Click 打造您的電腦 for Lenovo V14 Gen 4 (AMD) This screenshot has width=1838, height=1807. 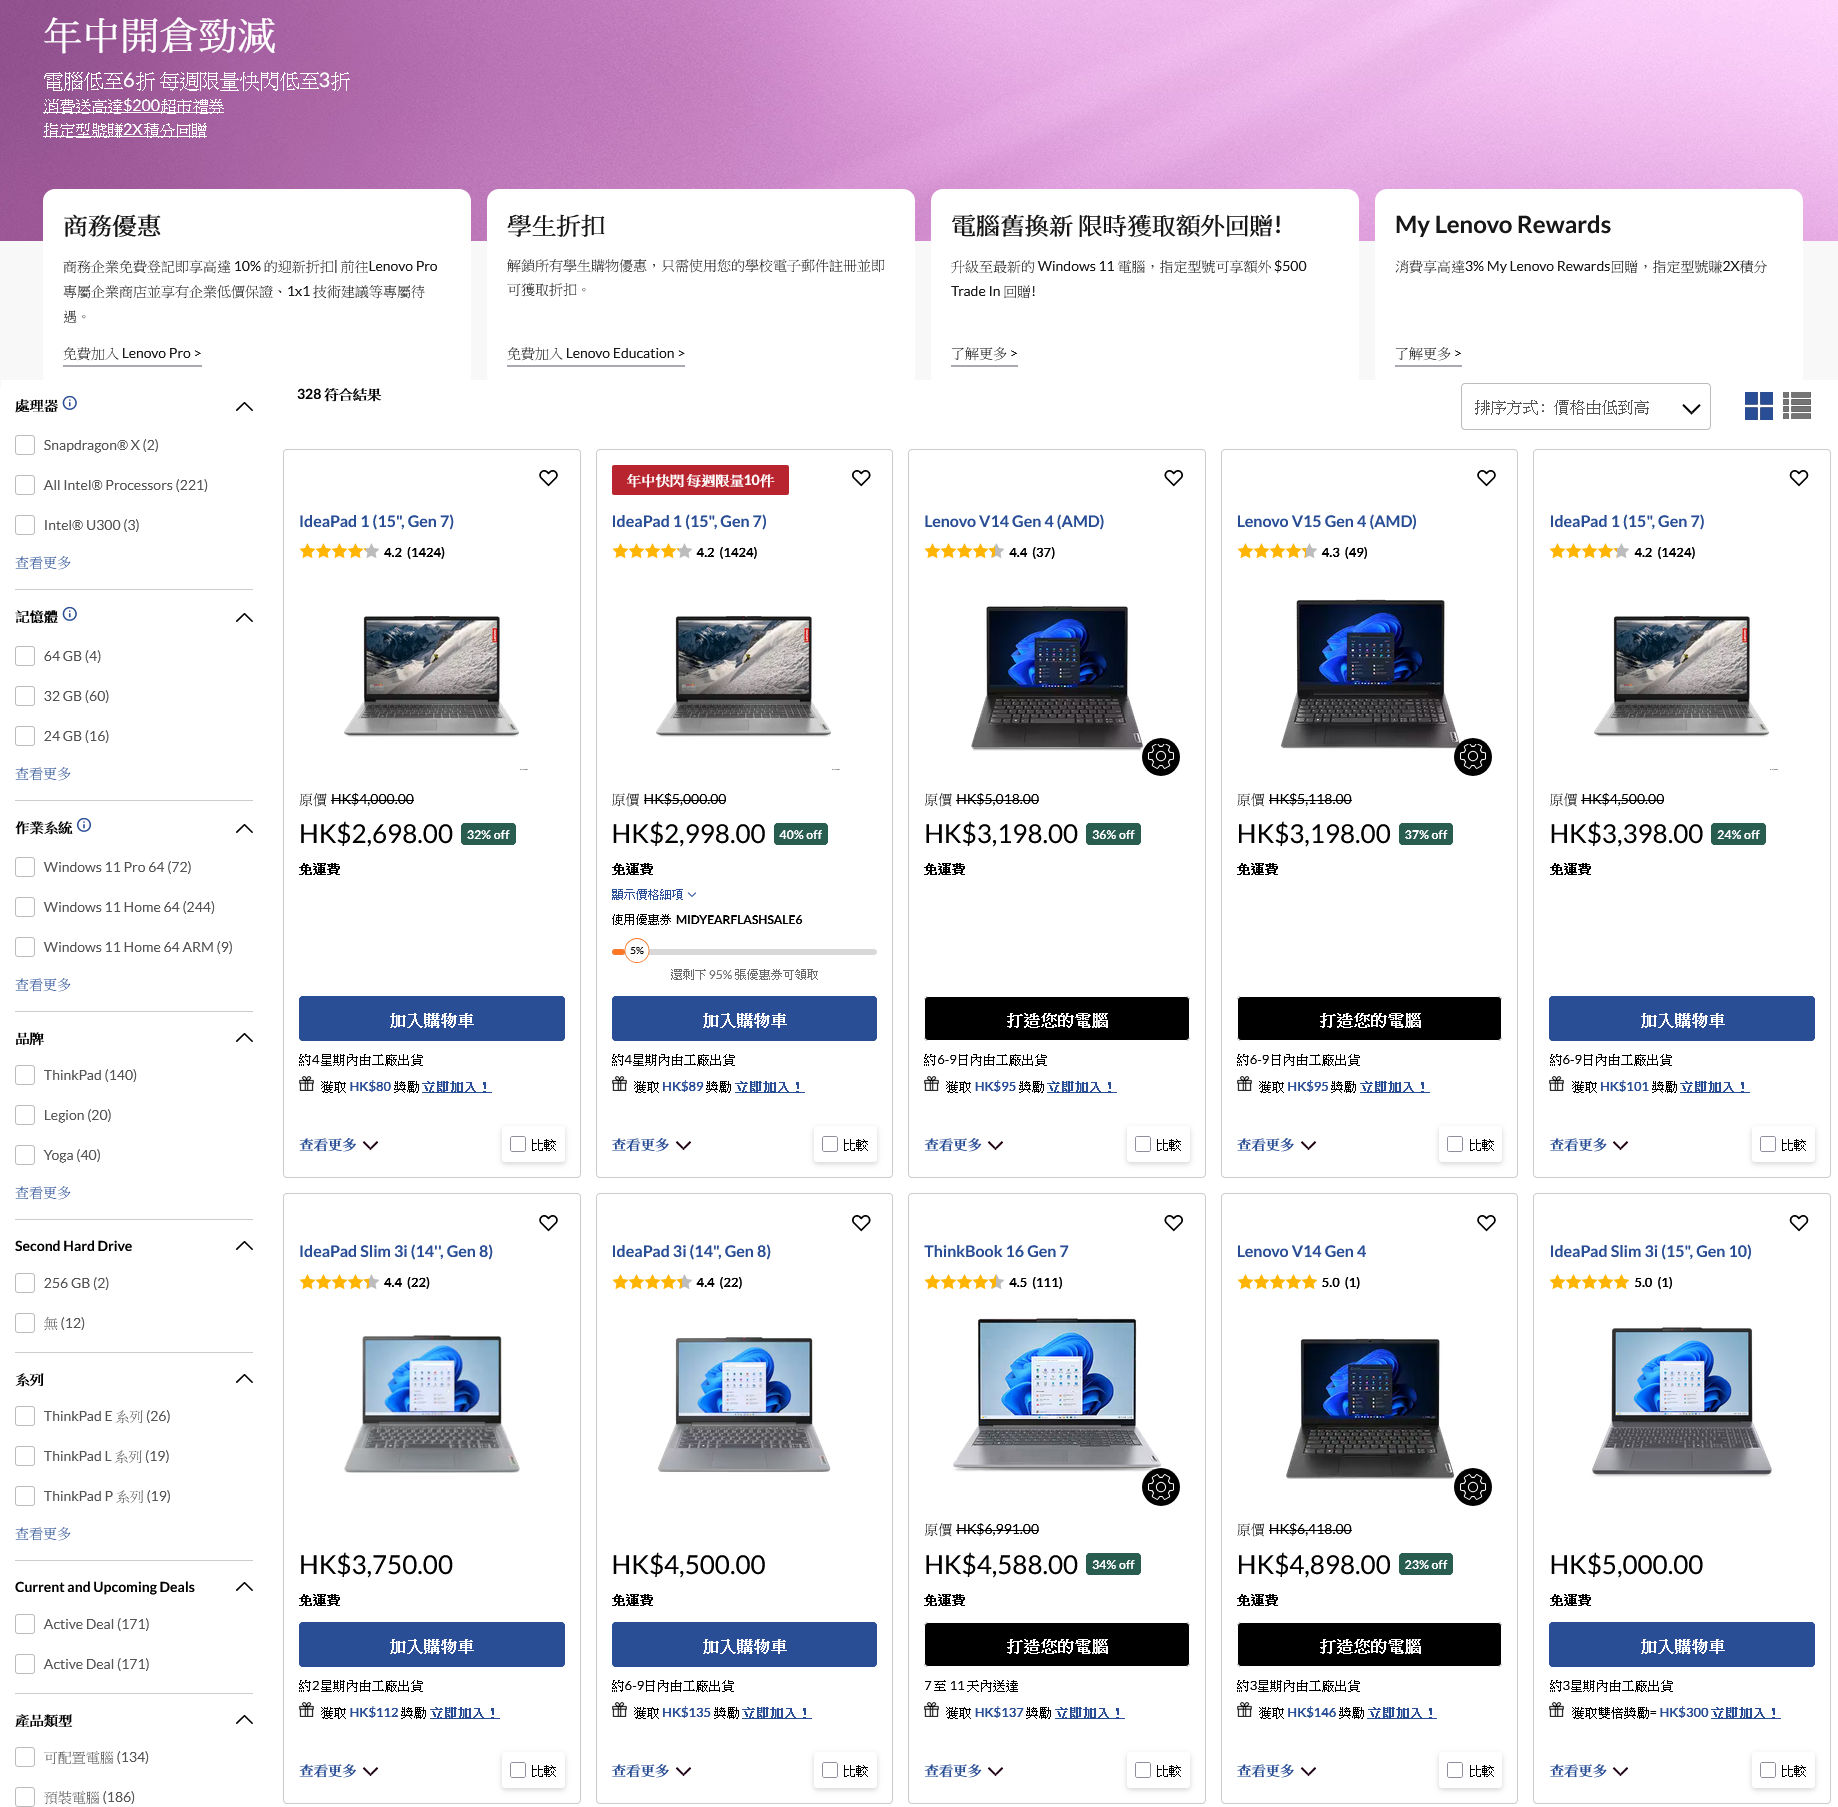pyautogui.click(x=1057, y=1019)
